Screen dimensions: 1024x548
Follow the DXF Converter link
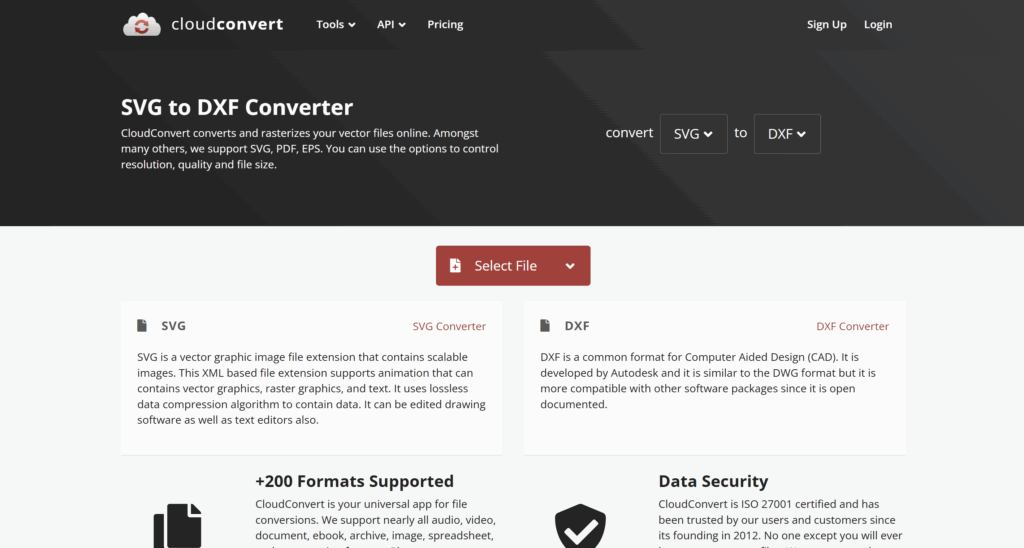852,326
